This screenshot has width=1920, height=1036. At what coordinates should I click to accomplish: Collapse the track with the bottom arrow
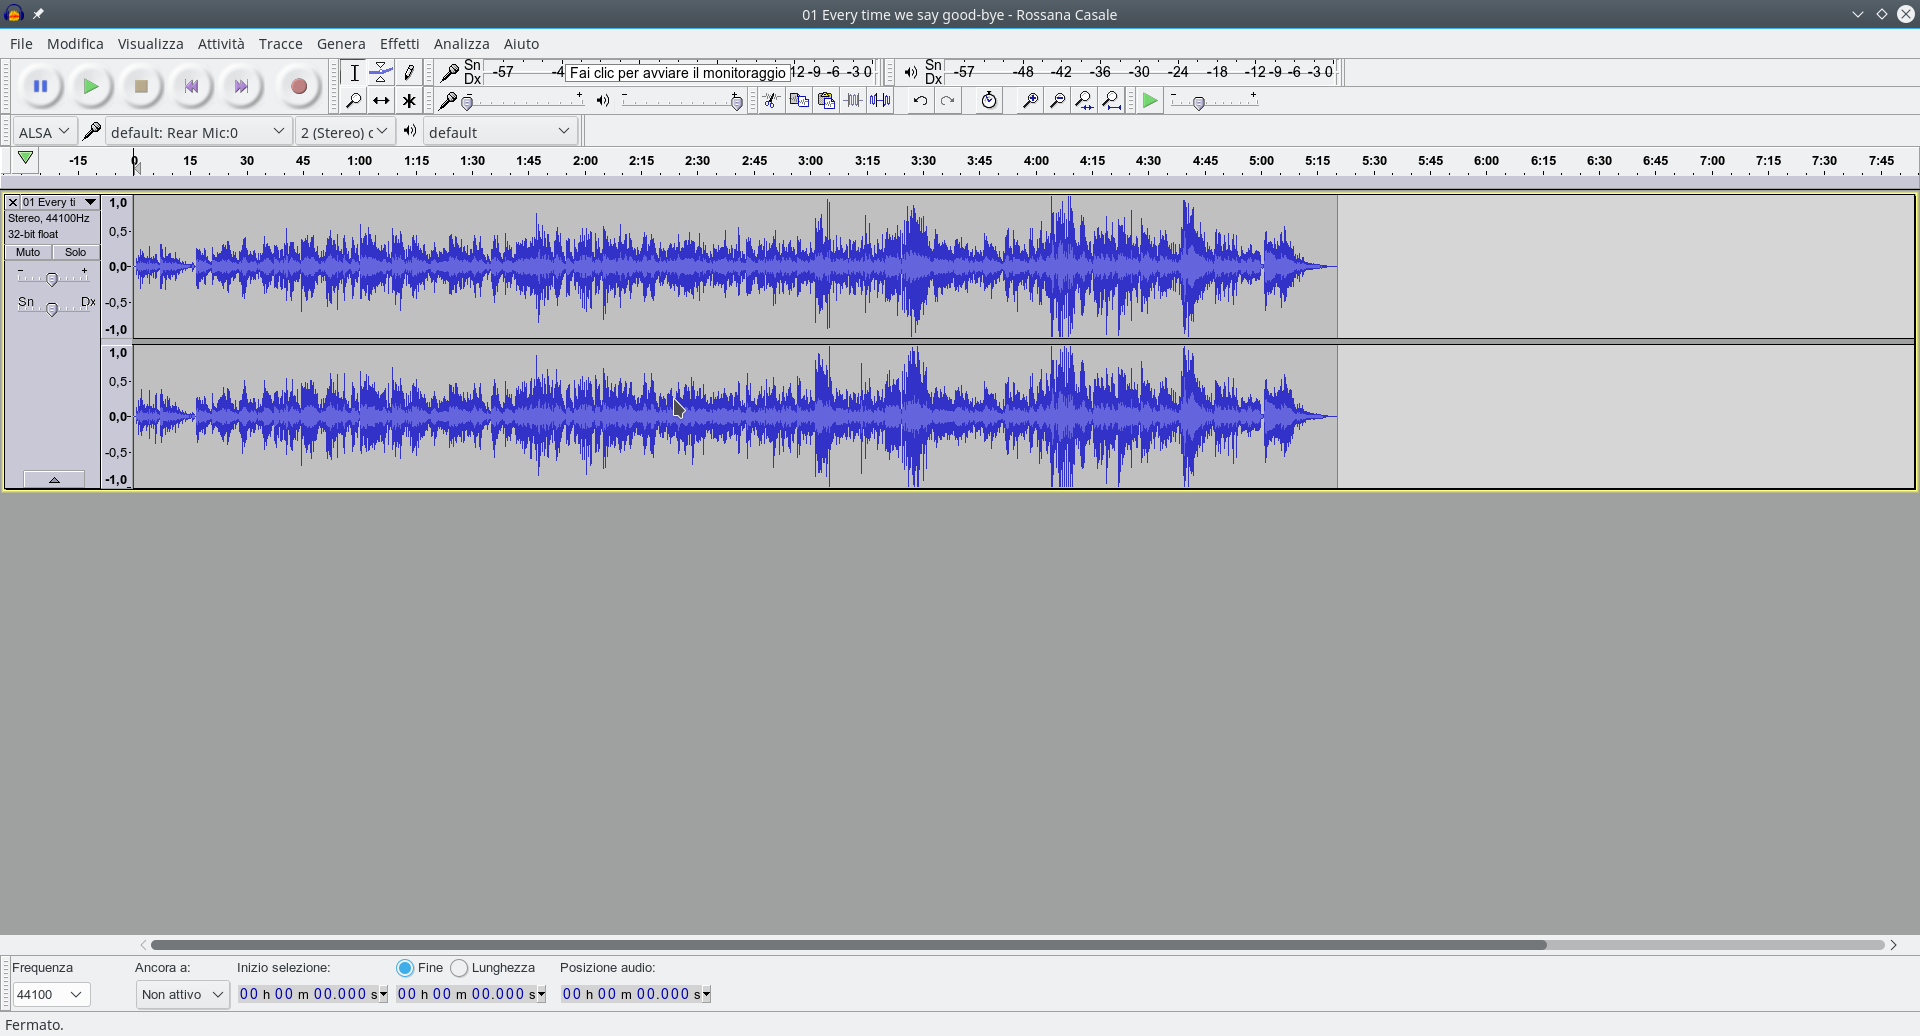click(x=54, y=480)
